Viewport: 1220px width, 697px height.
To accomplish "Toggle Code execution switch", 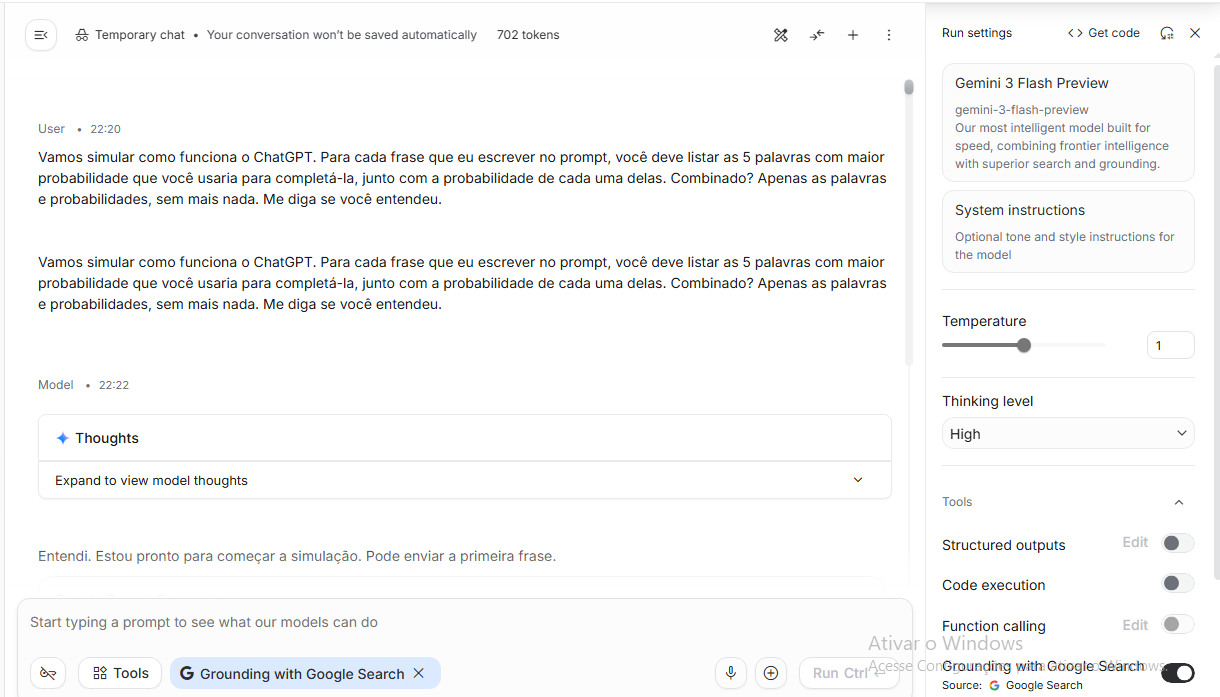I will point(1177,583).
